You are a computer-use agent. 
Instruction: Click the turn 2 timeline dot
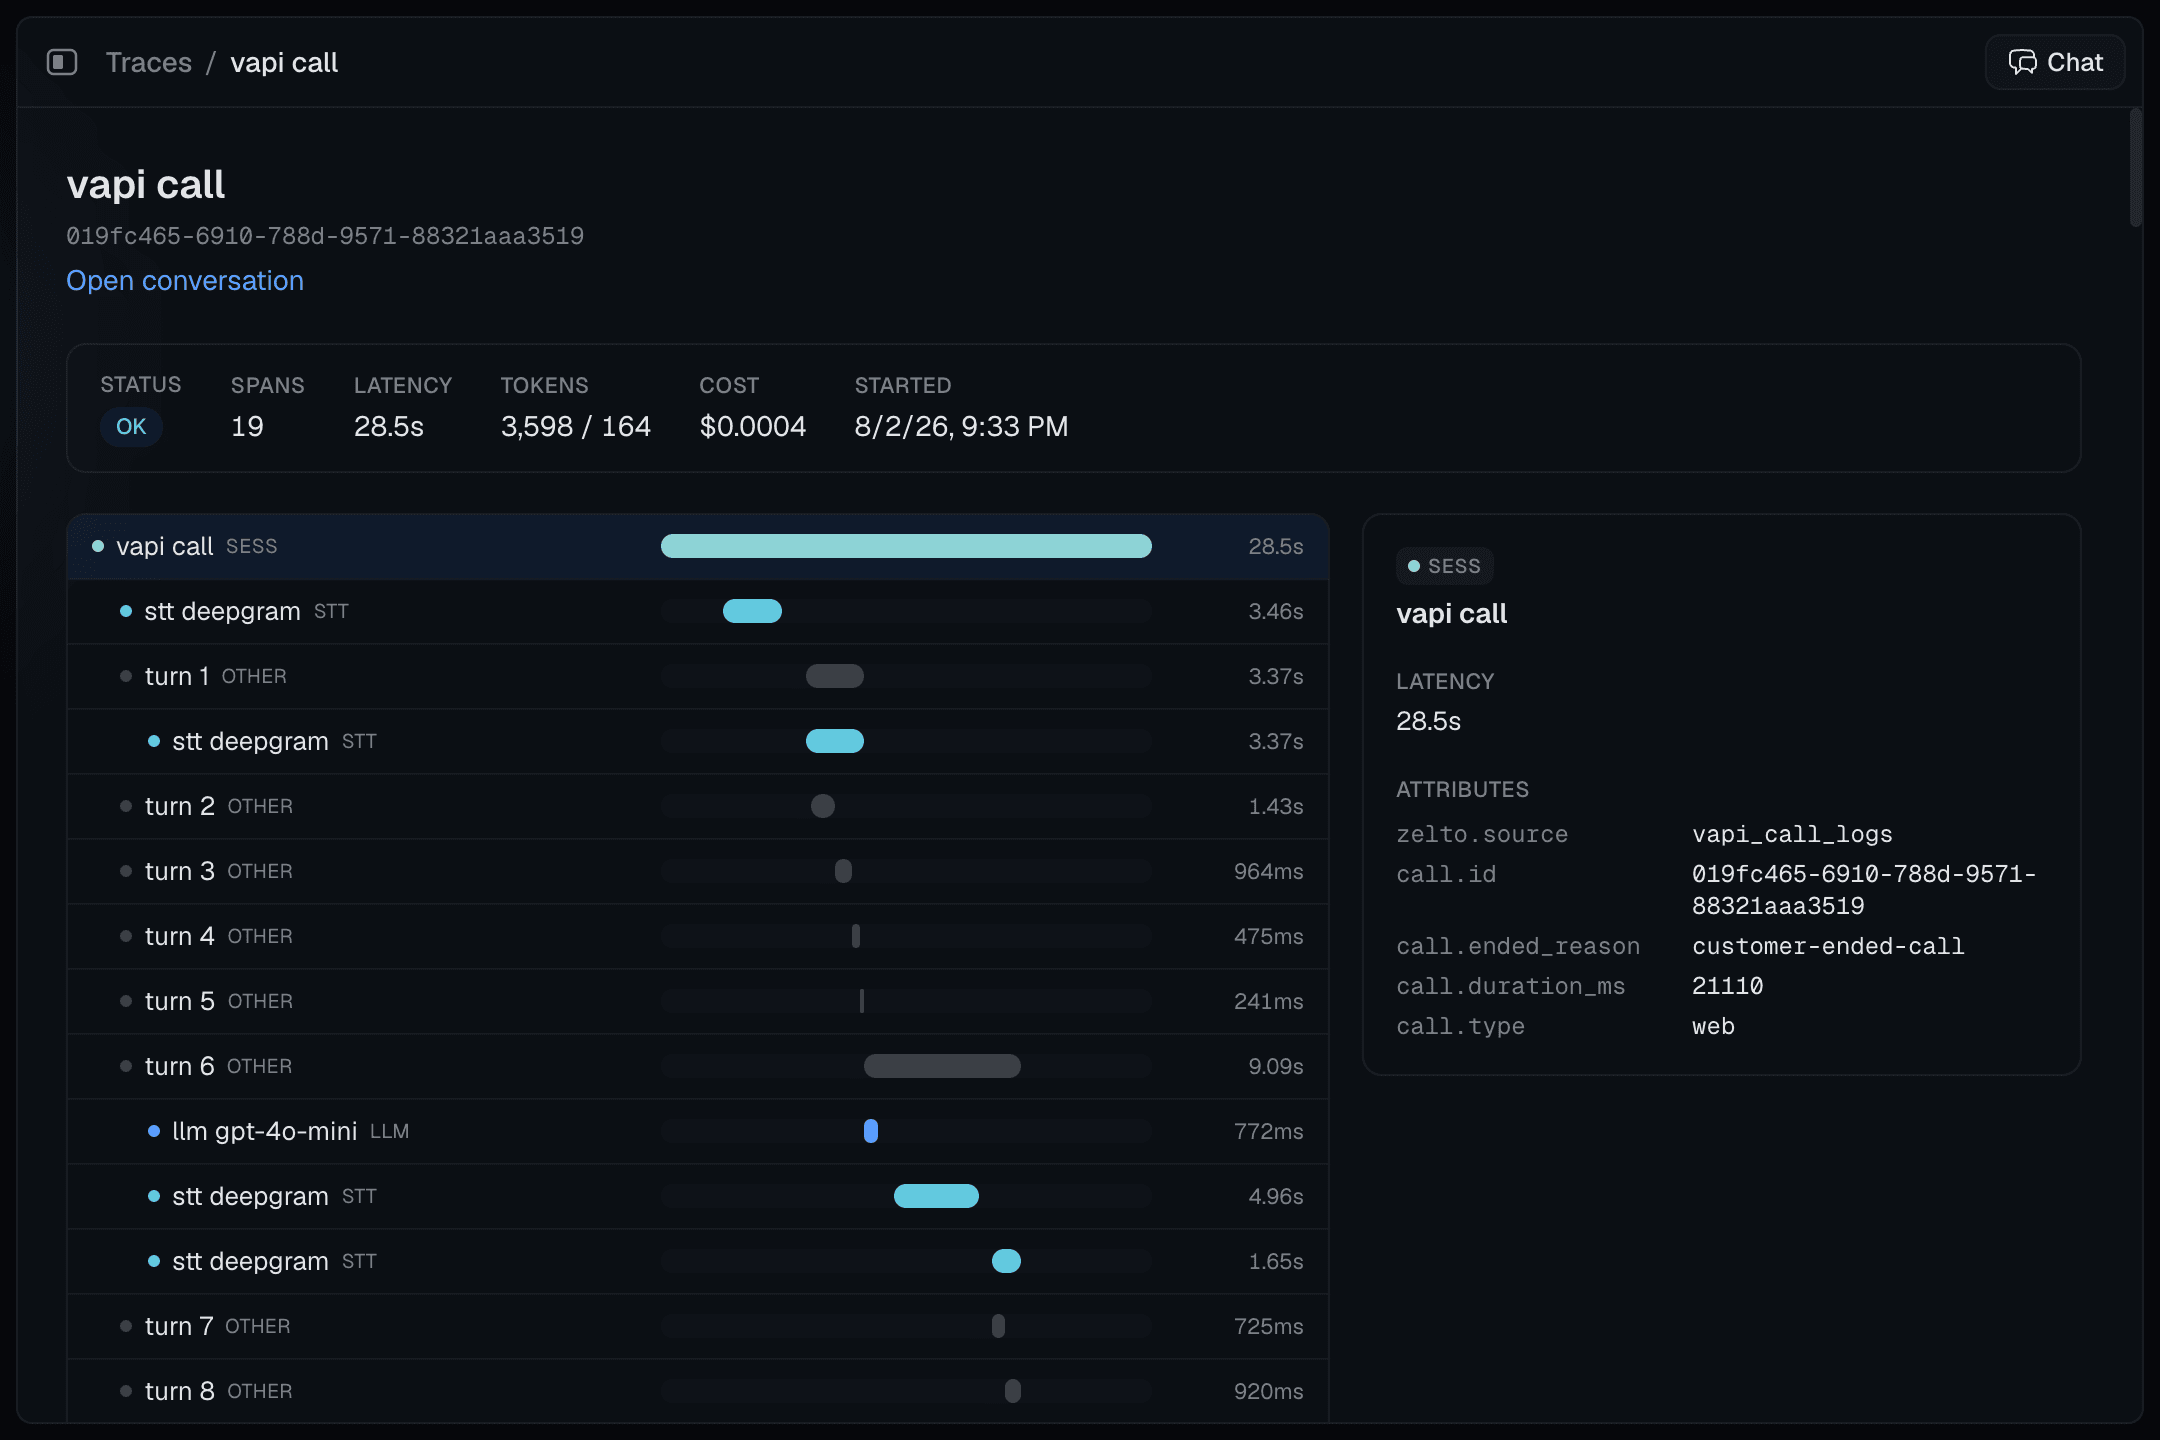[x=823, y=806]
